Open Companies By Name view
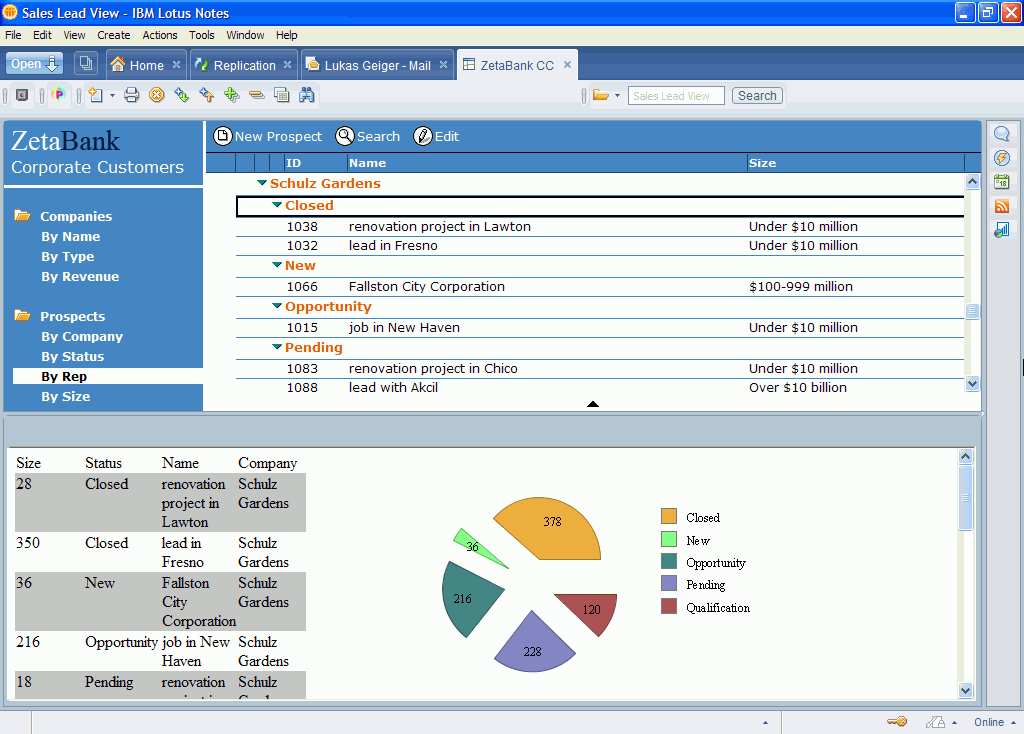This screenshot has width=1024, height=734. pyautogui.click(x=71, y=236)
